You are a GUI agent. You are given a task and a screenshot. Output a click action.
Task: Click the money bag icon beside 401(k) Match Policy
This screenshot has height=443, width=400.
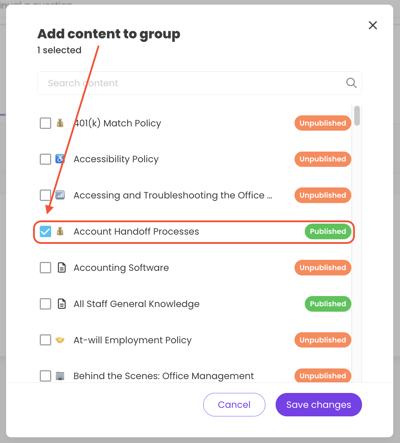[x=60, y=123]
